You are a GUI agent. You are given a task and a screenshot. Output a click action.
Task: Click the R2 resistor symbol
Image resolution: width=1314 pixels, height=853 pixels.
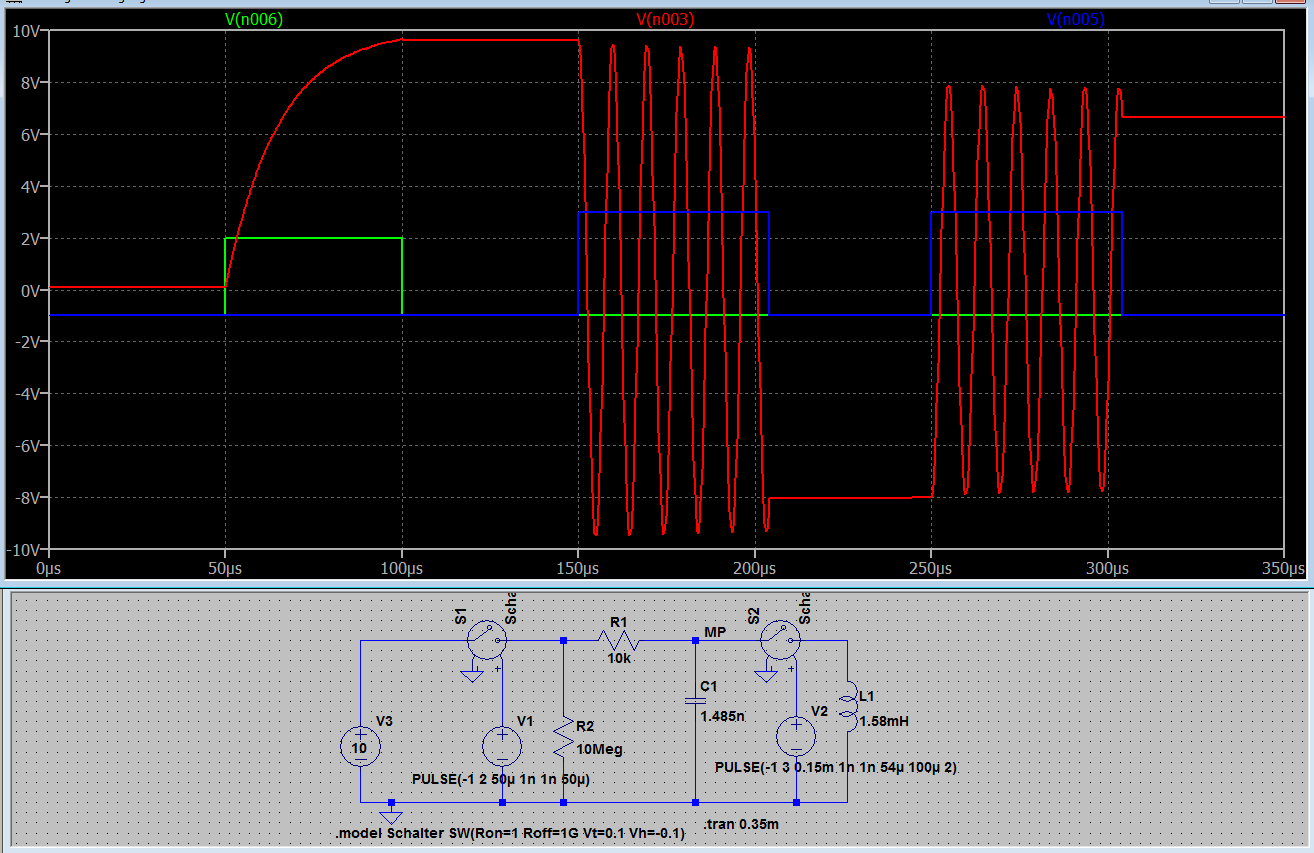[x=564, y=737]
